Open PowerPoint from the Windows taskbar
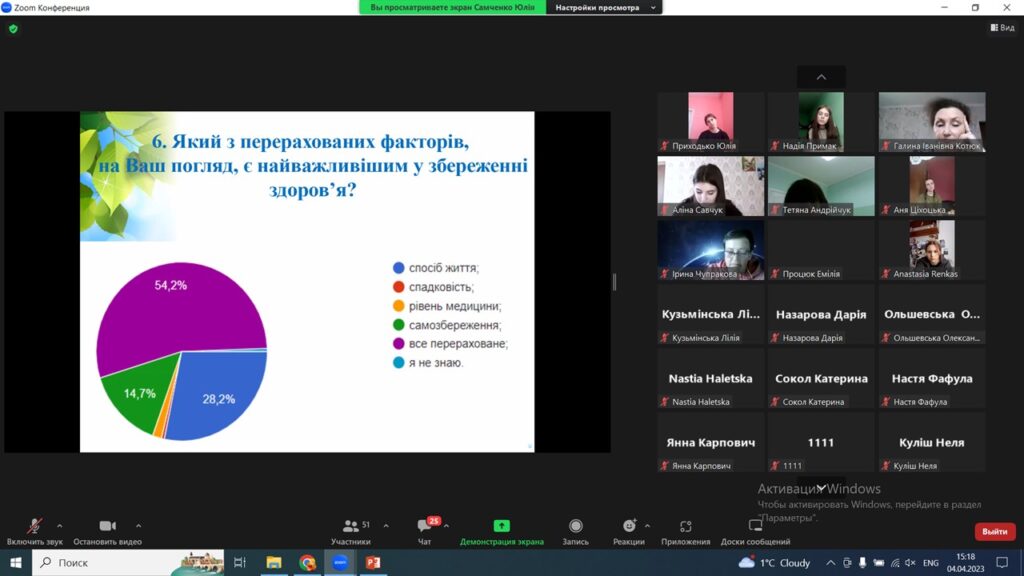The height and width of the screenshot is (576, 1024). 373,563
